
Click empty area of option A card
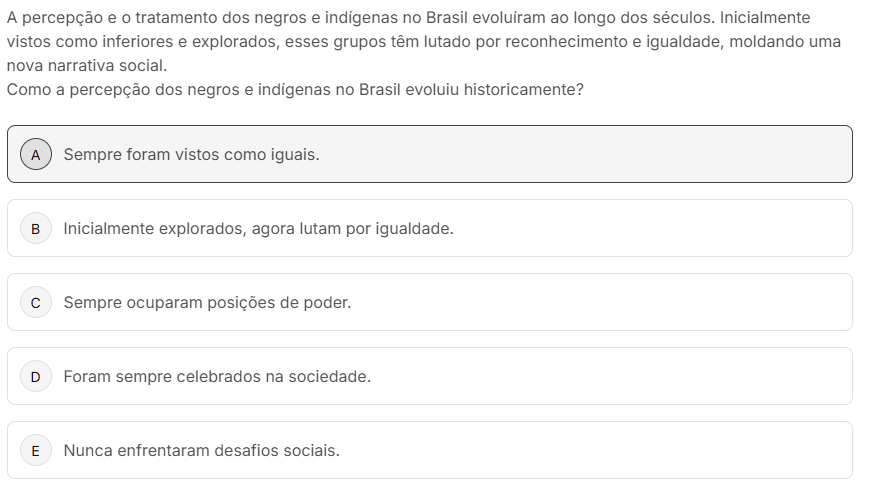click(x=584, y=154)
